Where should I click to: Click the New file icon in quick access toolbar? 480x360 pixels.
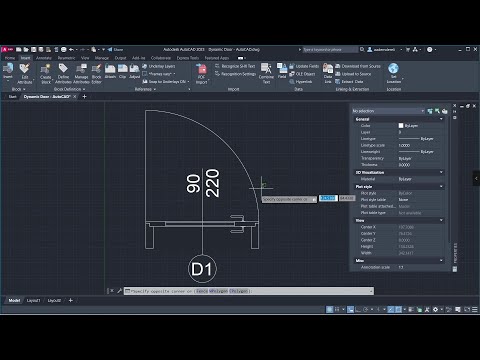(x=19, y=49)
